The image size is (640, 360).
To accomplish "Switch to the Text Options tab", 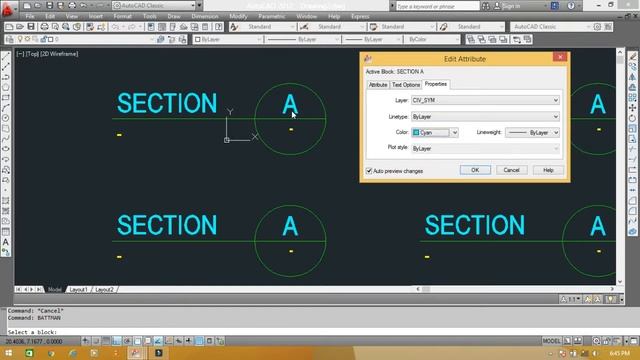I will pos(406,85).
